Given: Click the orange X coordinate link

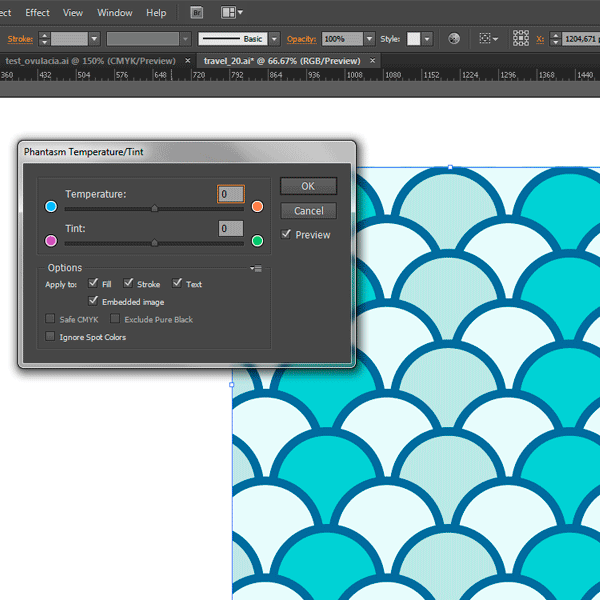Looking at the screenshot, I should coord(540,39).
